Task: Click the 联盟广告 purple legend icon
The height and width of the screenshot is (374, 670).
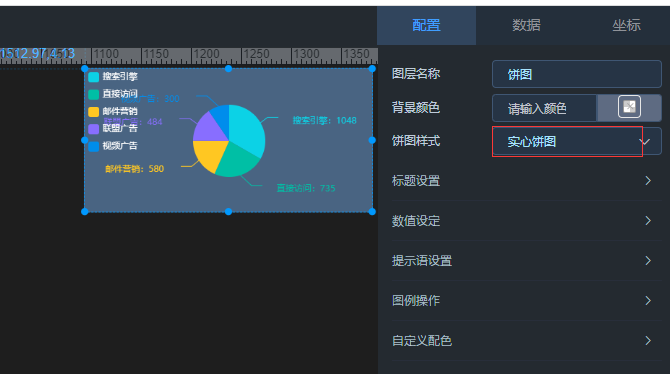Action: pyautogui.click(x=94, y=129)
